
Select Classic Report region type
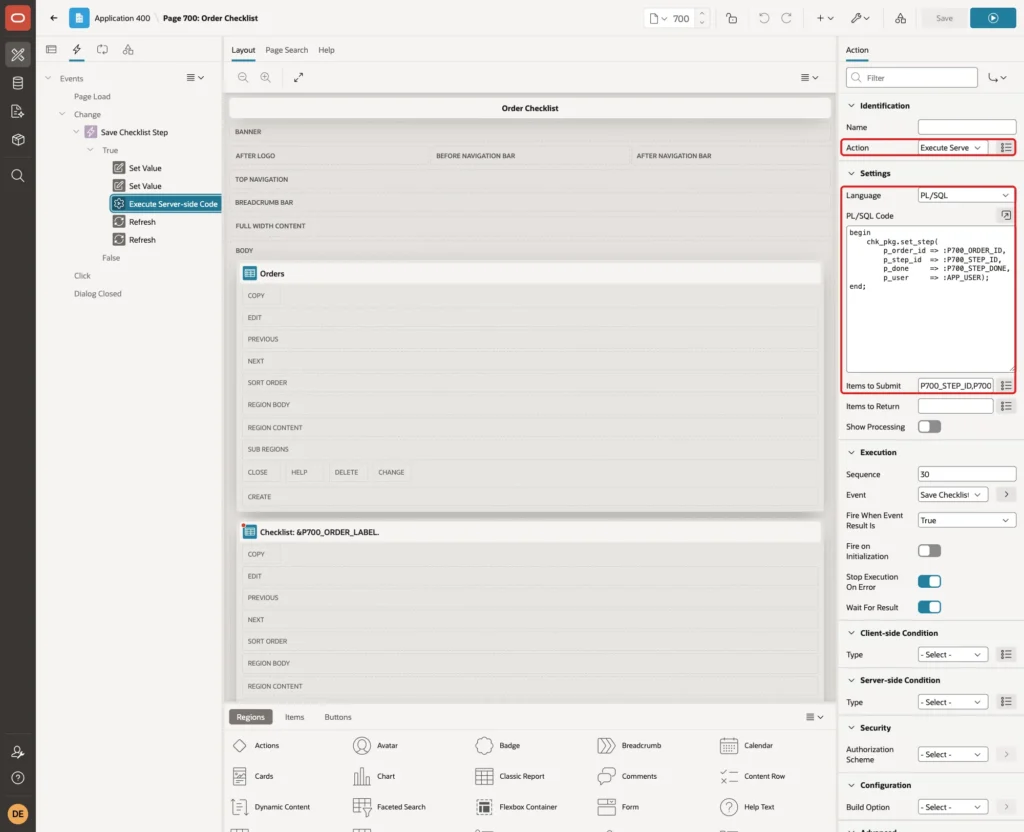pyautogui.click(x=510, y=776)
